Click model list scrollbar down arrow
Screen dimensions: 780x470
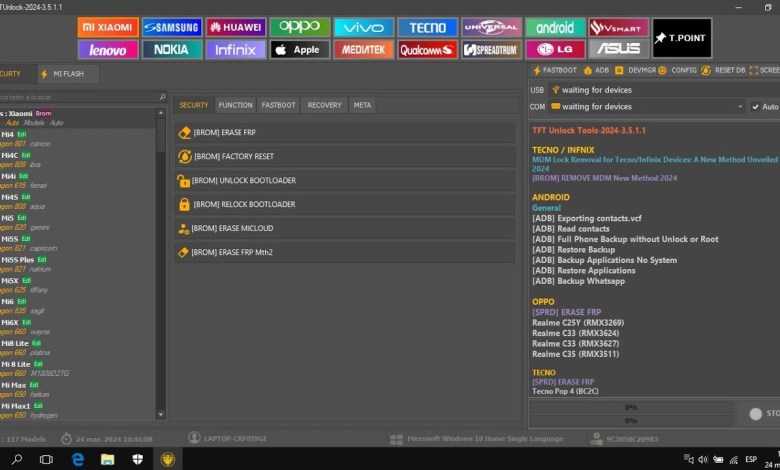point(161,414)
